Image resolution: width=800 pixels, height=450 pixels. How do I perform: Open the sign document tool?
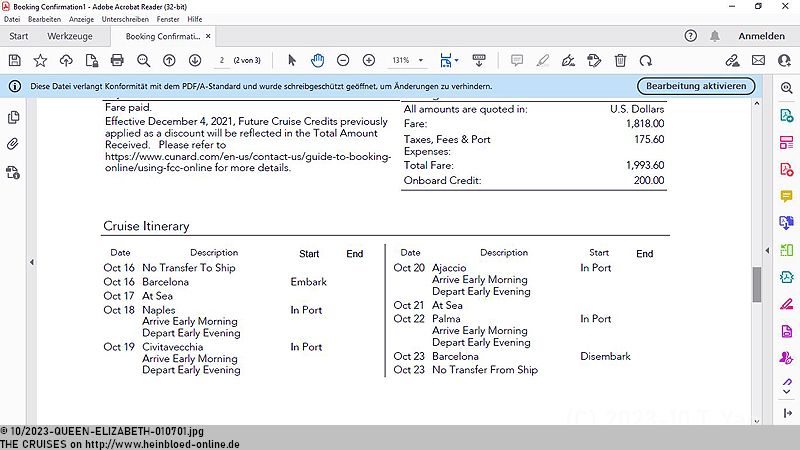coord(568,60)
